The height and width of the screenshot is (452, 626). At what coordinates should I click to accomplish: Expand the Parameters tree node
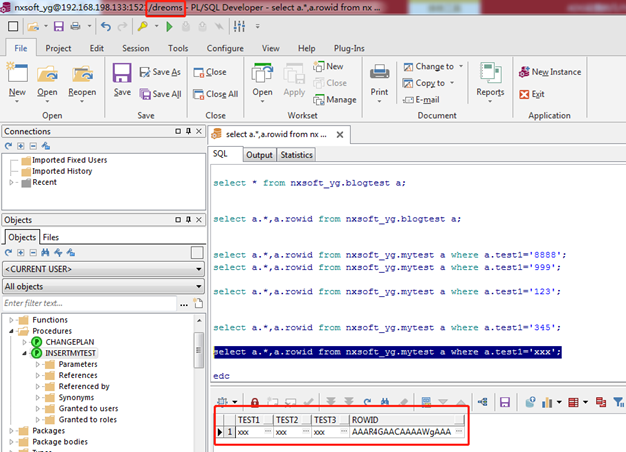point(37,365)
